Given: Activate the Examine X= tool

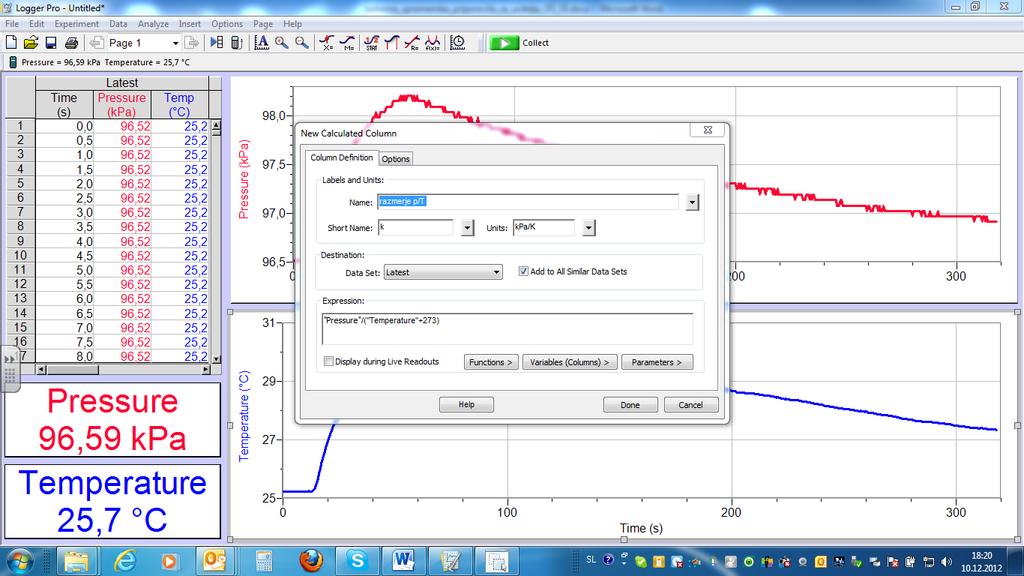Looking at the screenshot, I should [327, 42].
